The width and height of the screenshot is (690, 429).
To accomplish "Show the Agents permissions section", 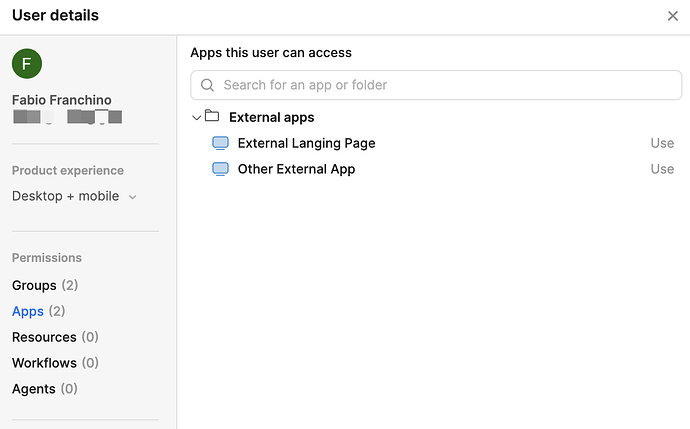I will point(34,389).
